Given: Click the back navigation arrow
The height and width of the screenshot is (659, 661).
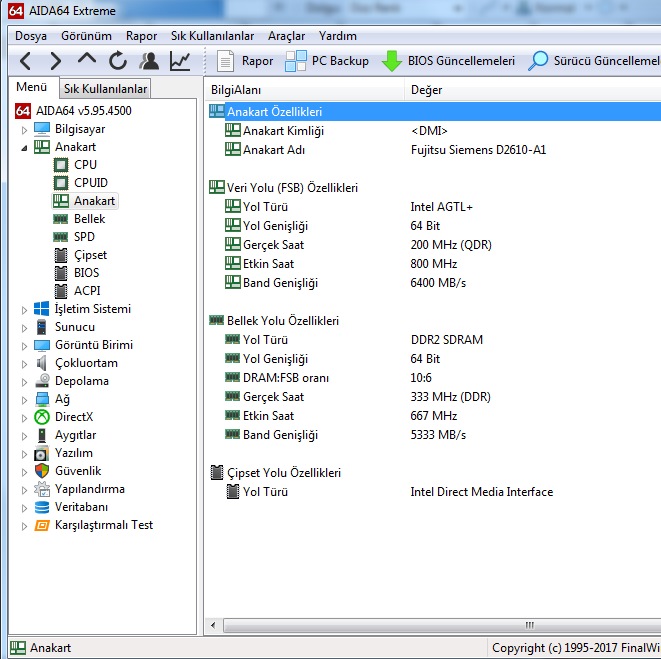Looking at the screenshot, I should click(26, 61).
